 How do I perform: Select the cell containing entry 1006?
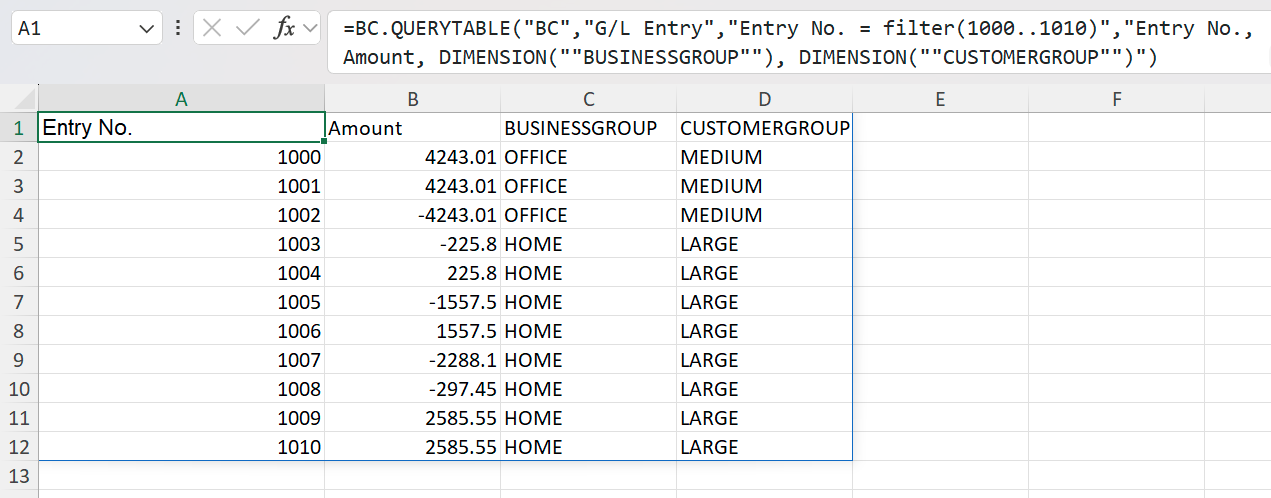(181, 331)
